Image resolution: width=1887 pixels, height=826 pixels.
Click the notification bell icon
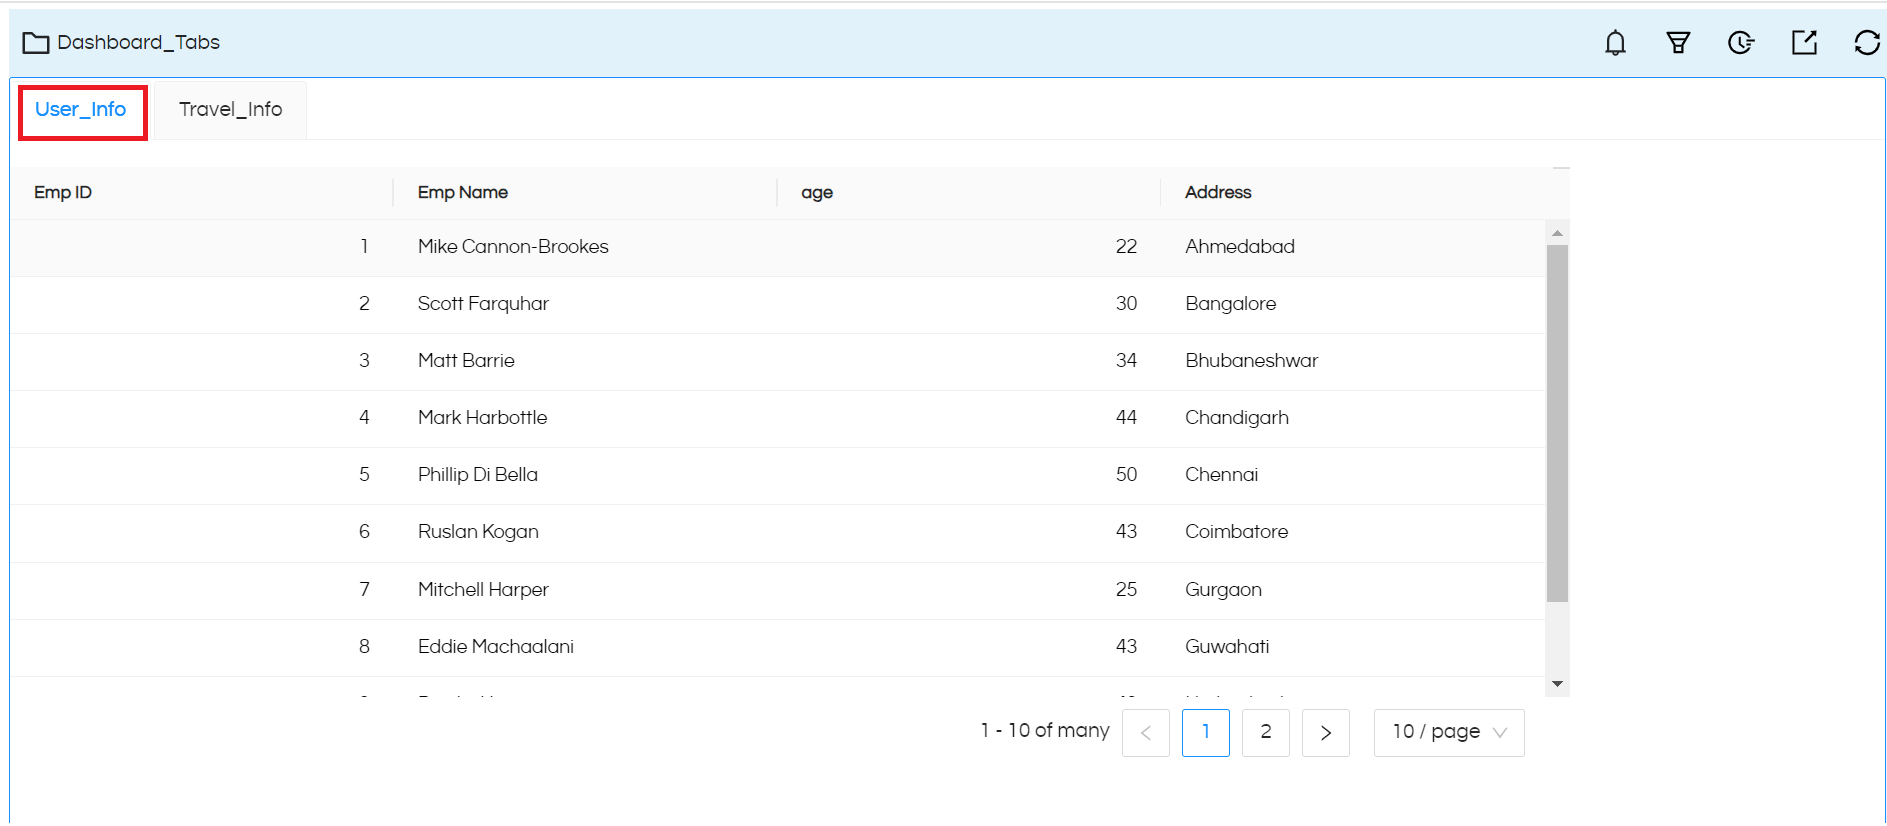(x=1615, y=42)
